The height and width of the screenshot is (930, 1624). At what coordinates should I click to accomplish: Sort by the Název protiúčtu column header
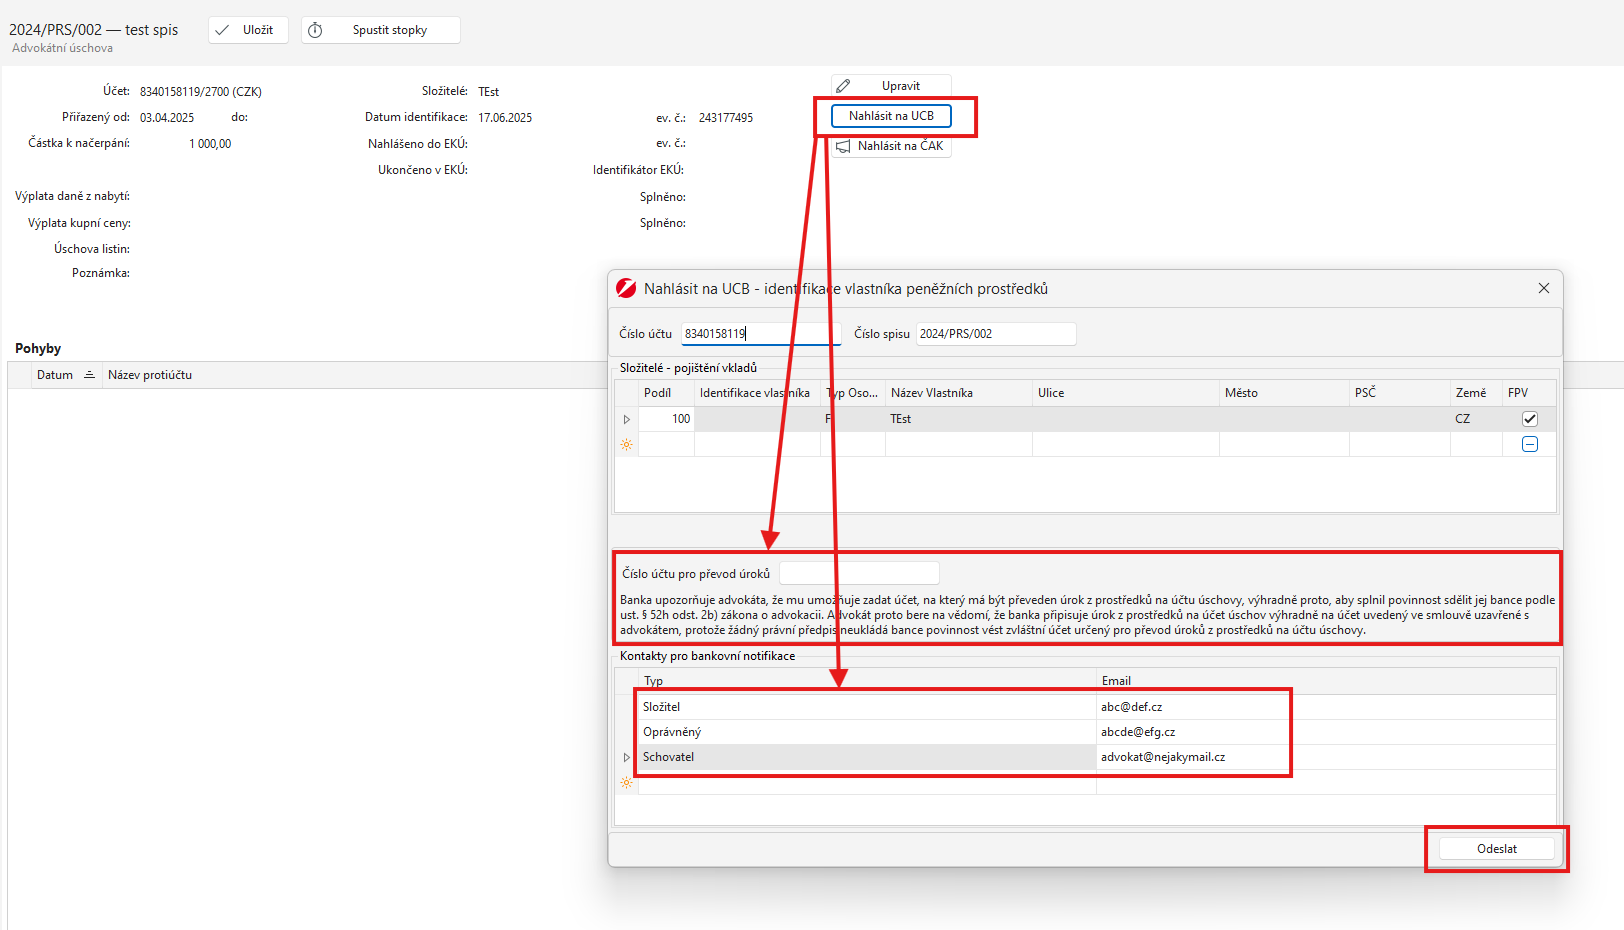(150, 375)
